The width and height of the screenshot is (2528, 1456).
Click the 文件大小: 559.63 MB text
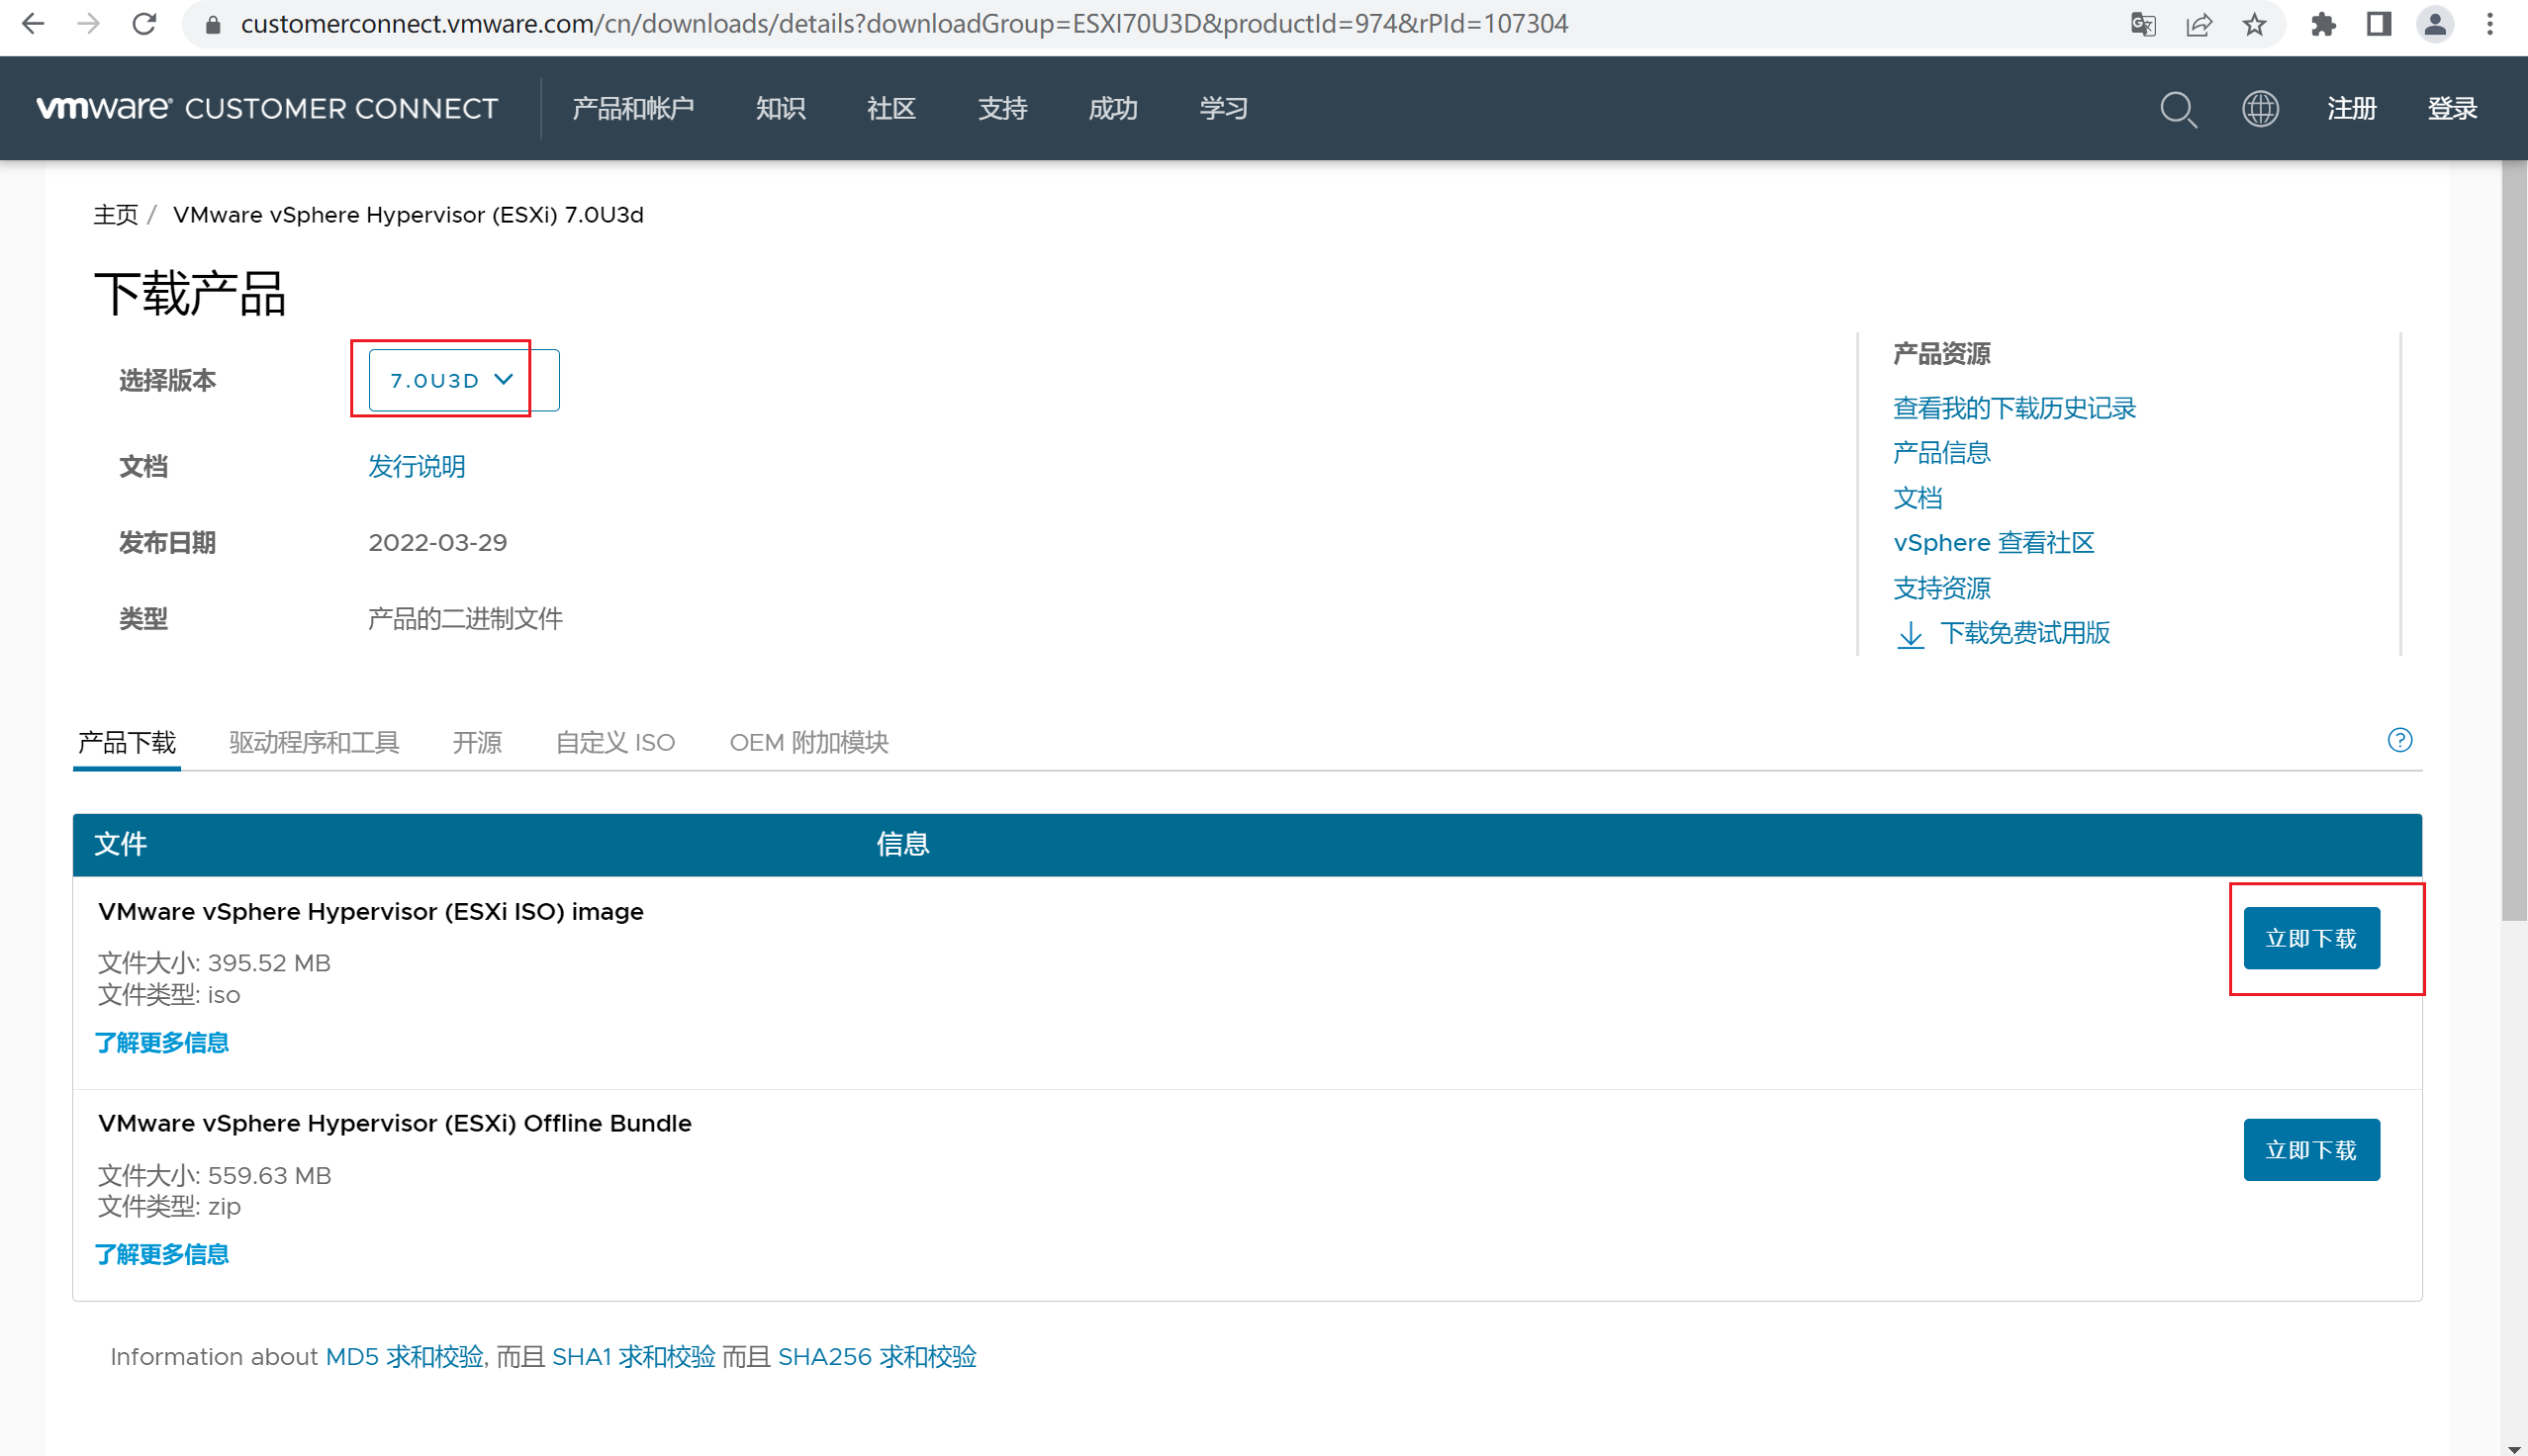pos(214,1175)
